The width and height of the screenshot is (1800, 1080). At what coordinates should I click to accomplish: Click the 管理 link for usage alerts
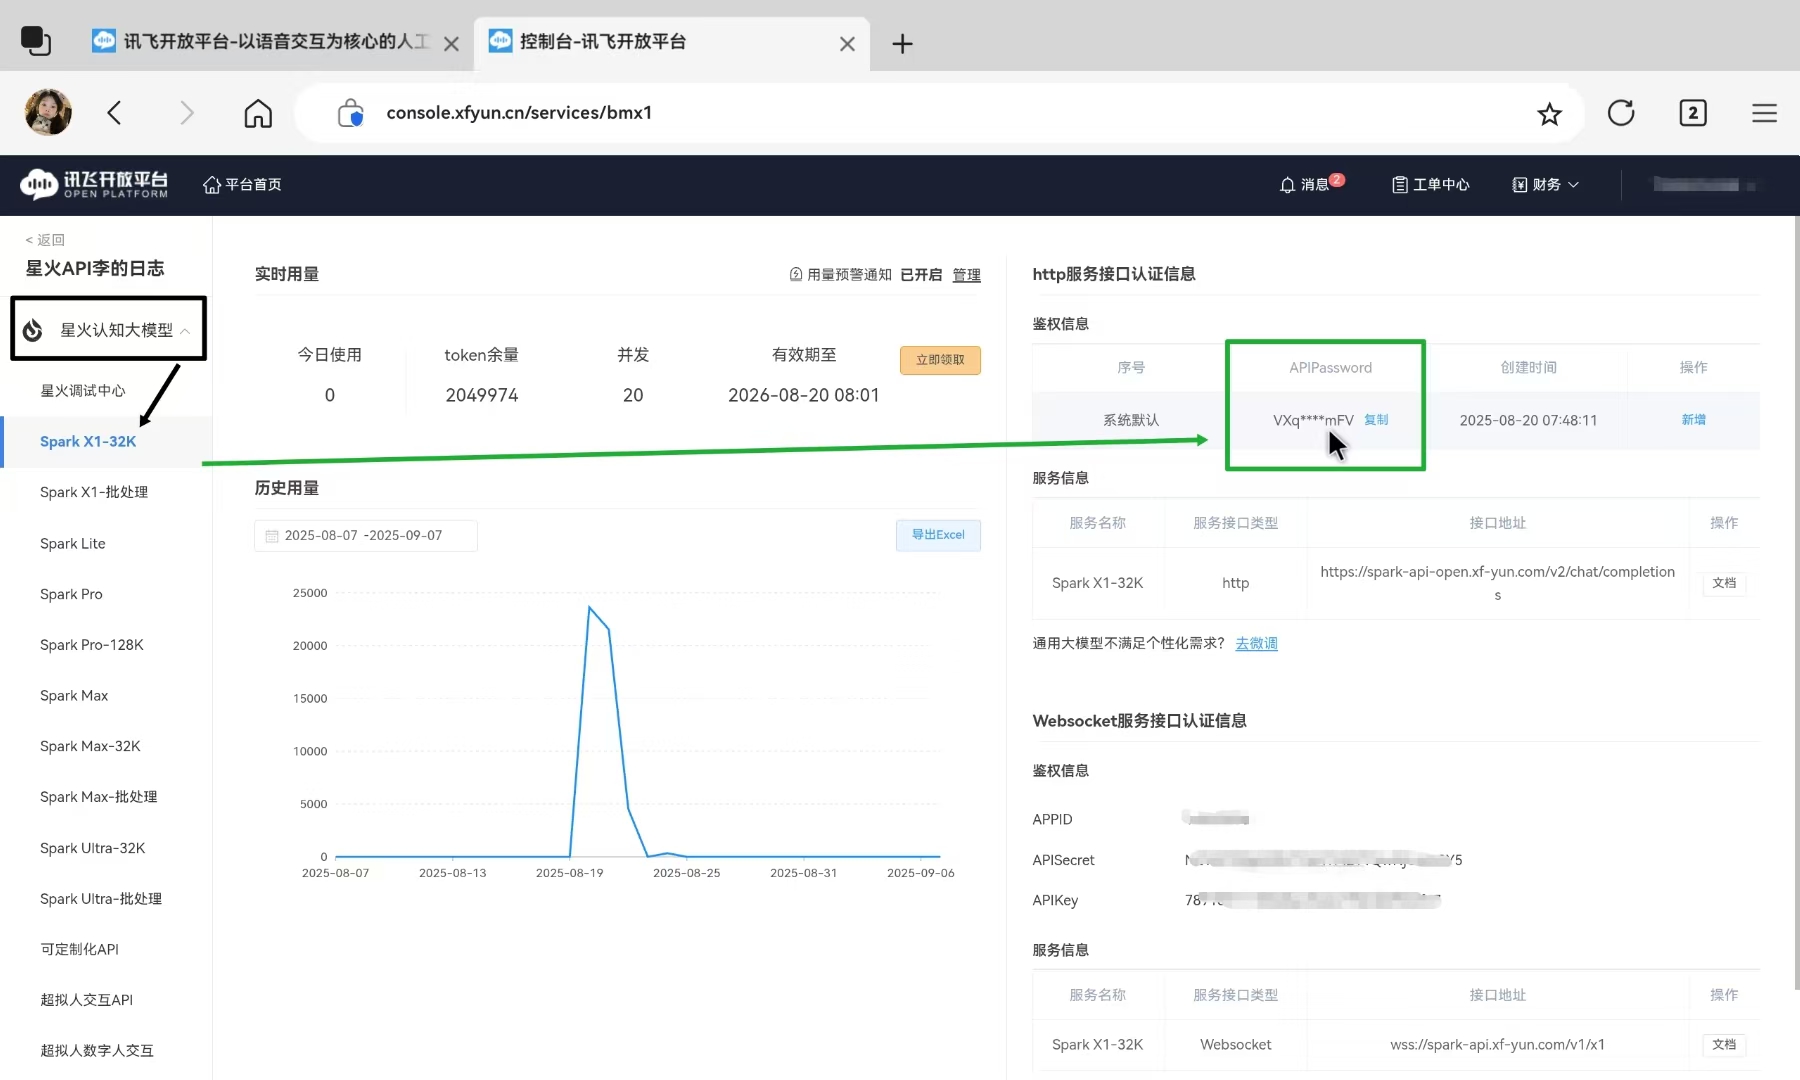966,275
